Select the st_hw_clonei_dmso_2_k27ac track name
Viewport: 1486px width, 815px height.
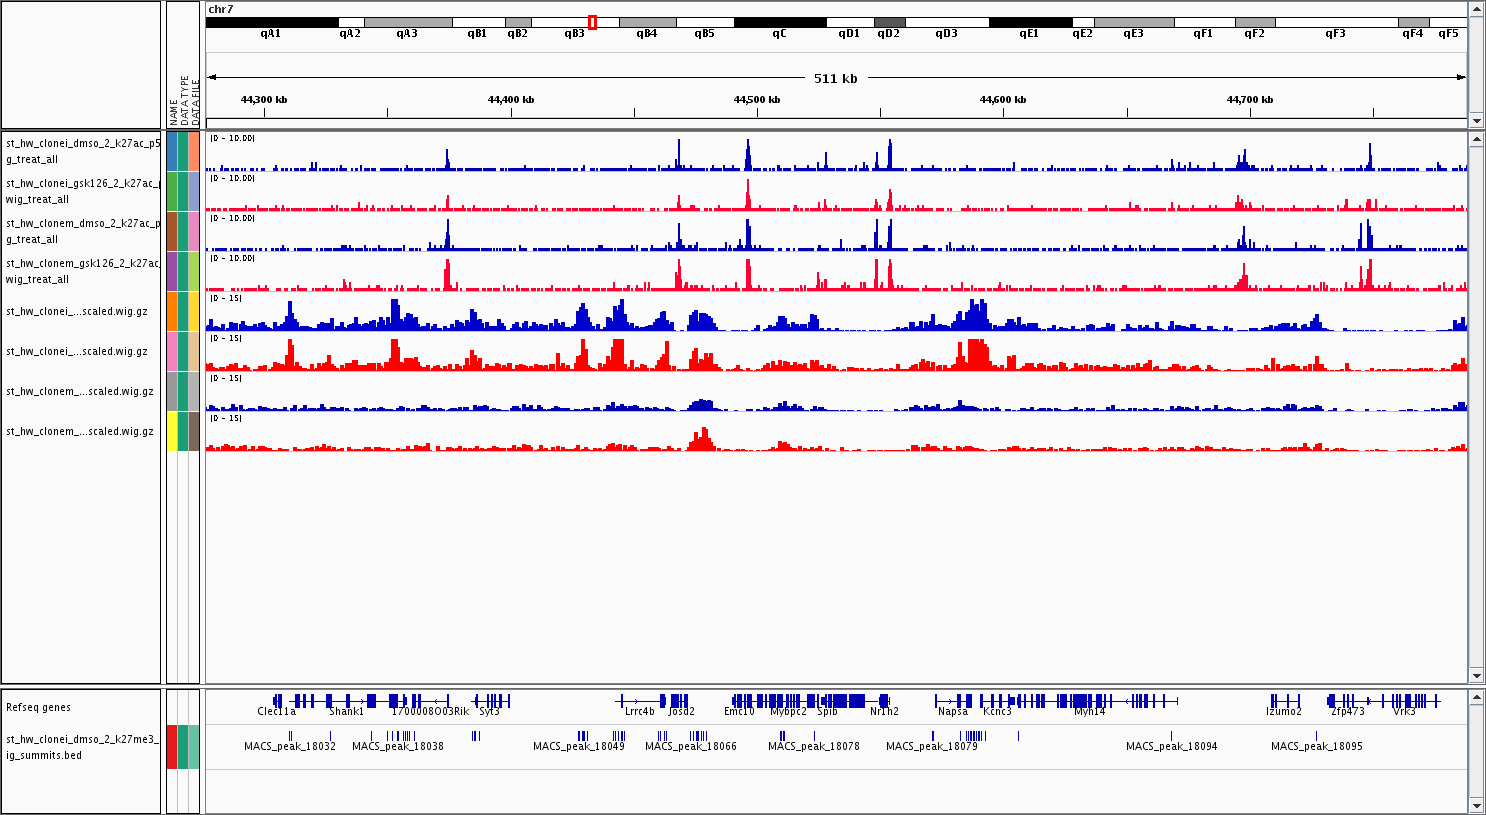point(82,151)
